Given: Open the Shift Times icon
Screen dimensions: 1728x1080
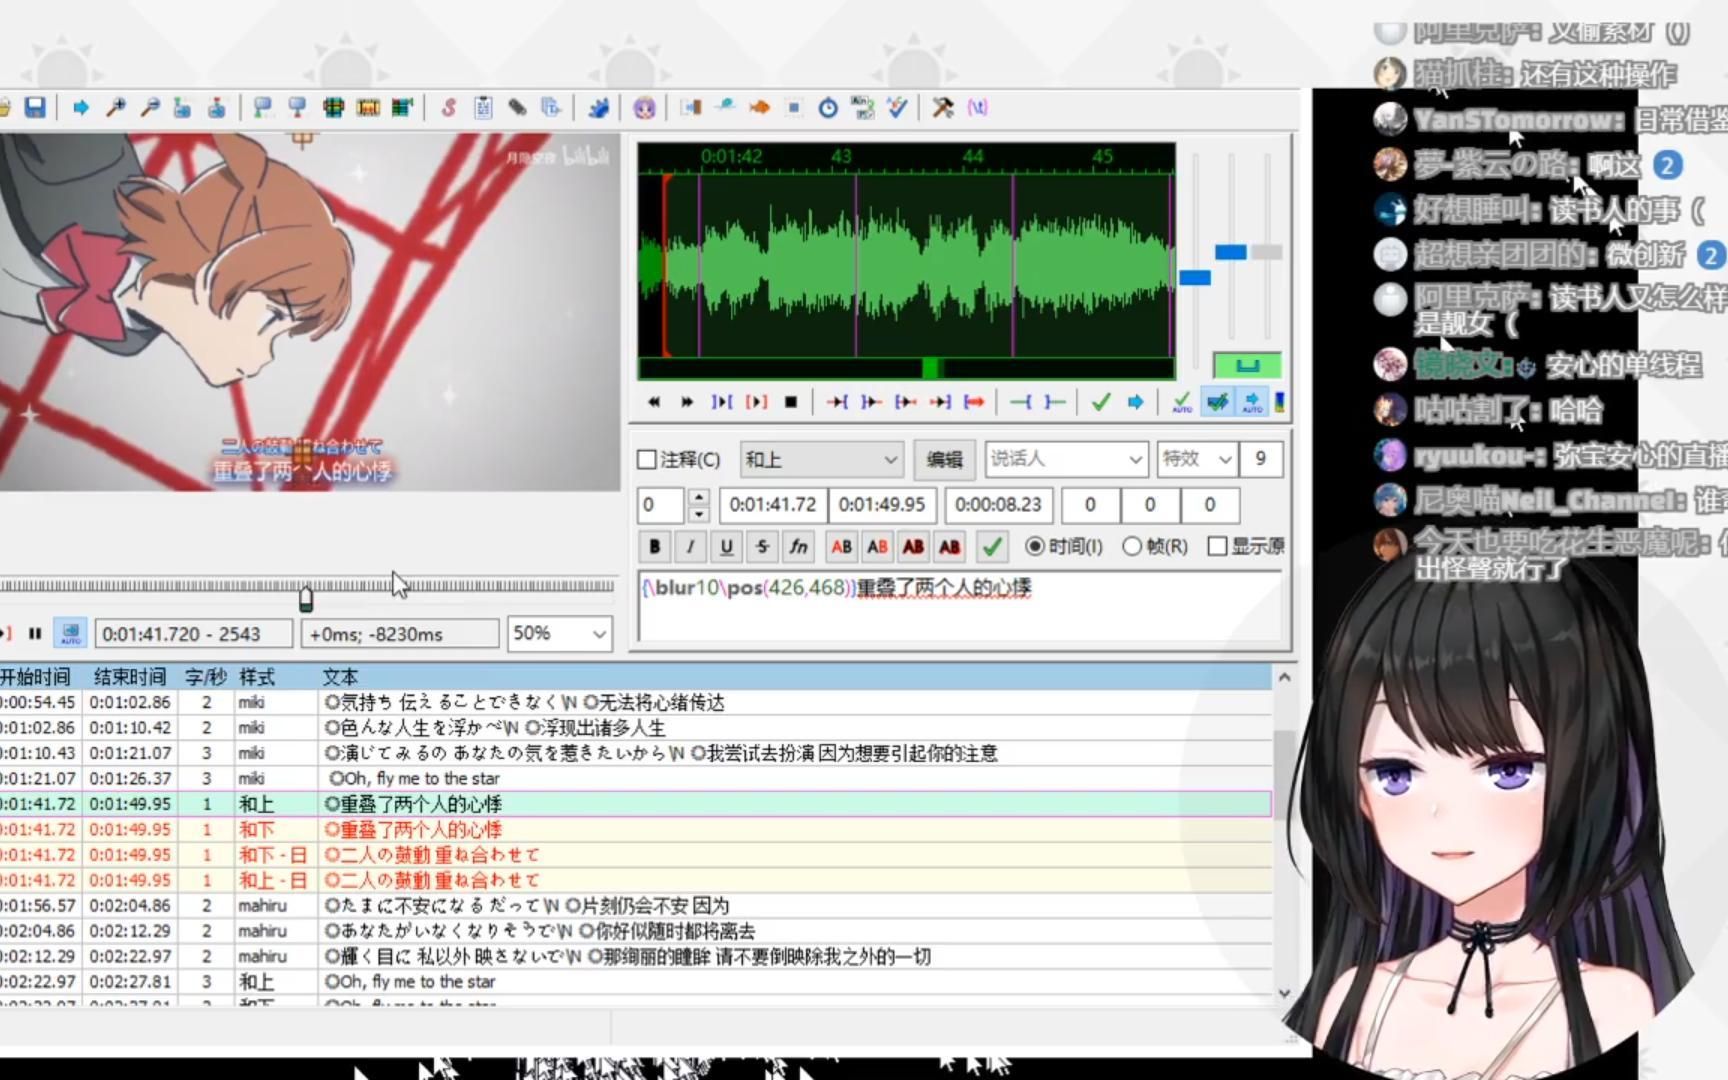Looking at the screenshot, I should pos(691,107).
